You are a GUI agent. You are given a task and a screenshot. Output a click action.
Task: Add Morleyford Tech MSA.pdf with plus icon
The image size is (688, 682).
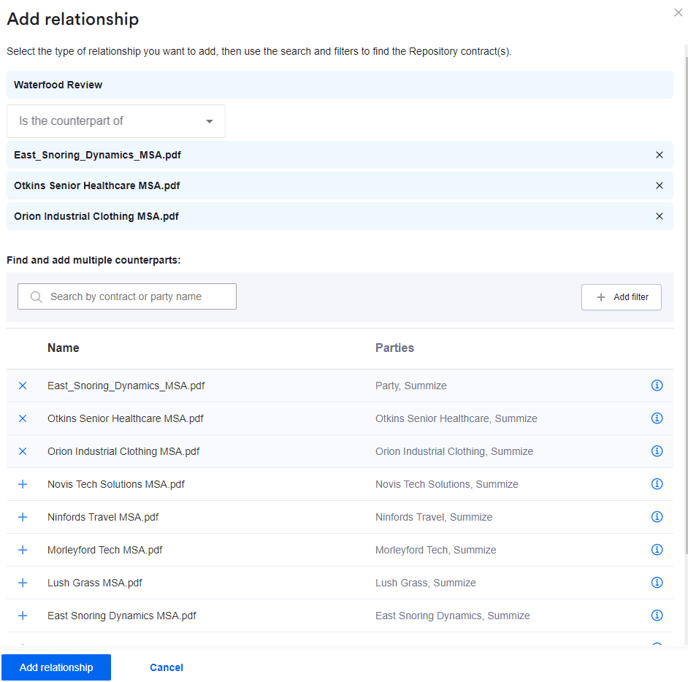click(23, 550)
